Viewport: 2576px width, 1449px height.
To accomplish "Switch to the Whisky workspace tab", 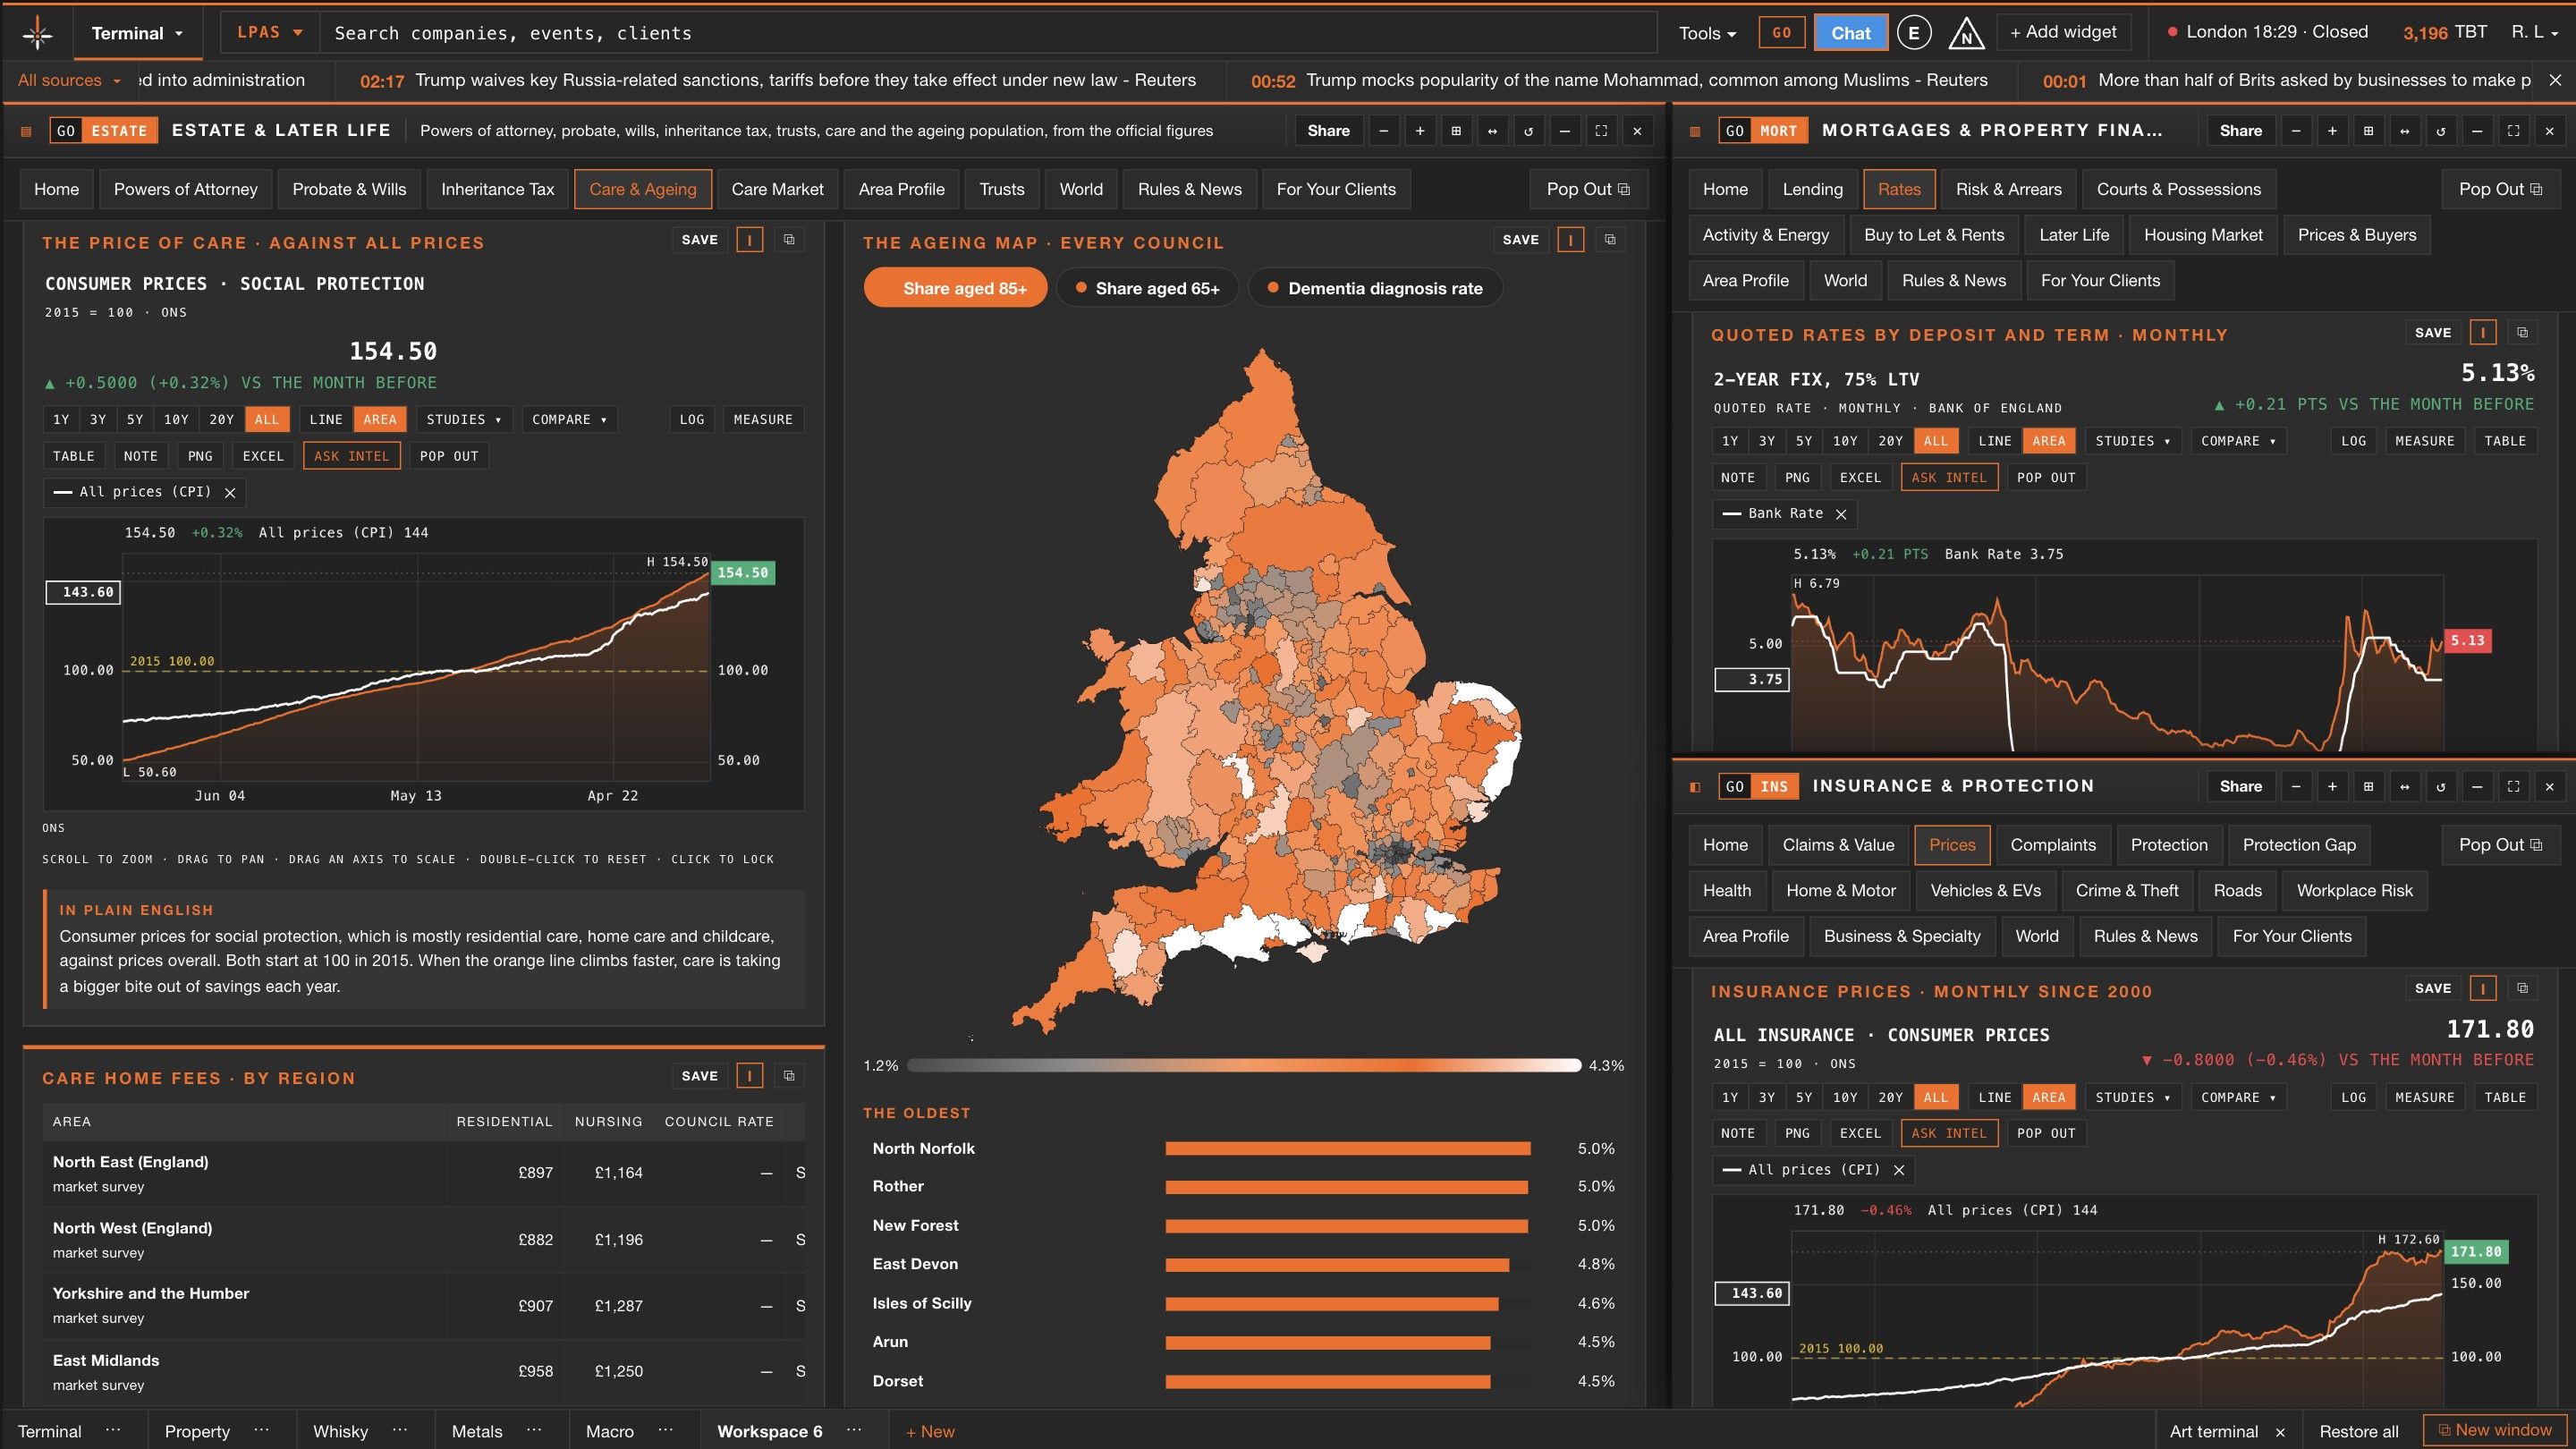I will tap(341, 1432).
